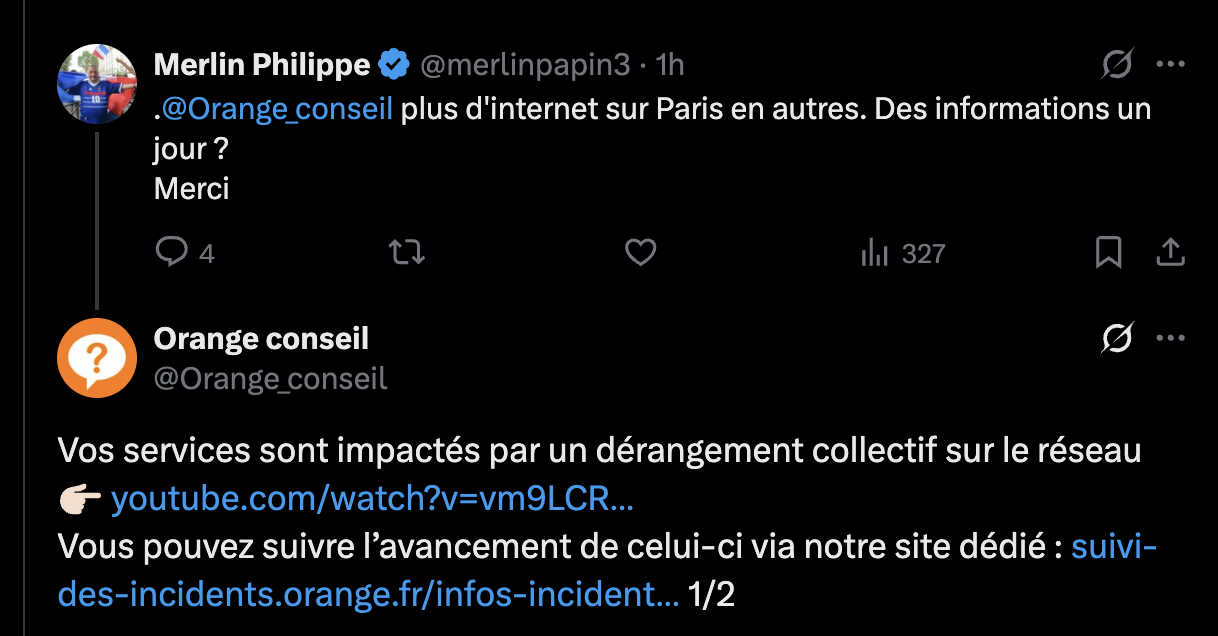Open more options for Merlin Philippe's tweet
The image size is (1218, 636).
(1170, 65)
